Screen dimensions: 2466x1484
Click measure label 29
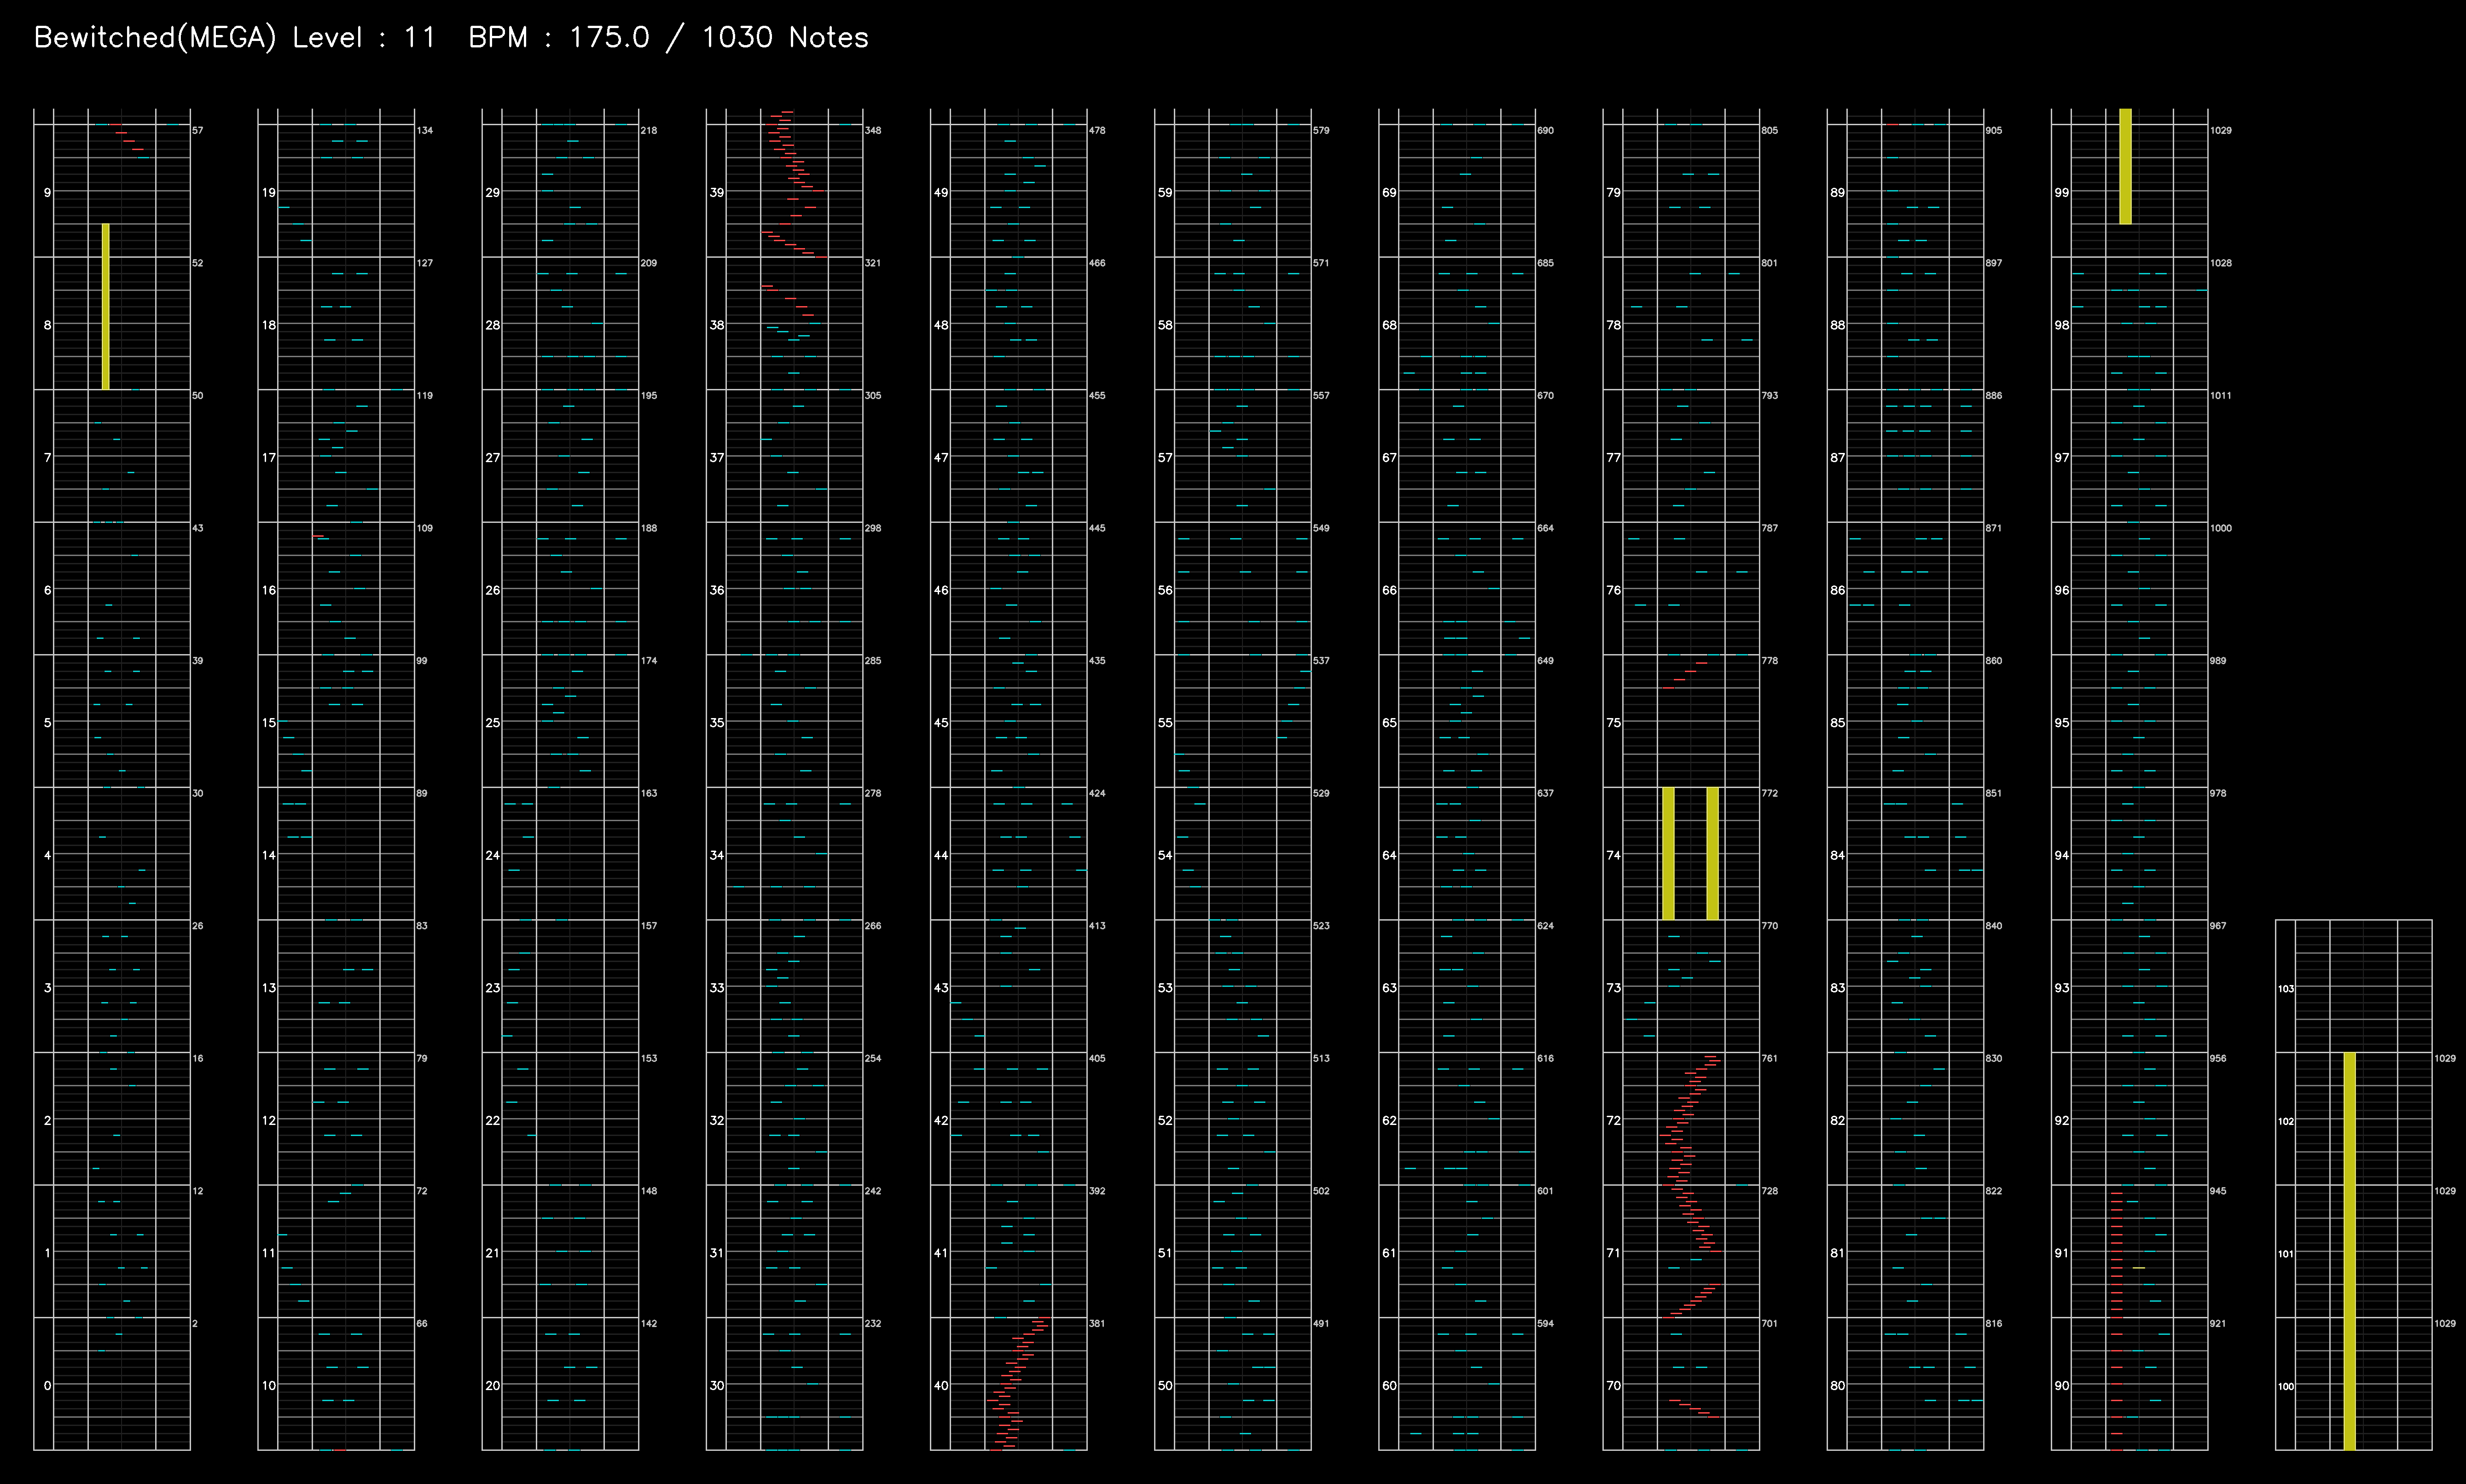coord(492,192)
